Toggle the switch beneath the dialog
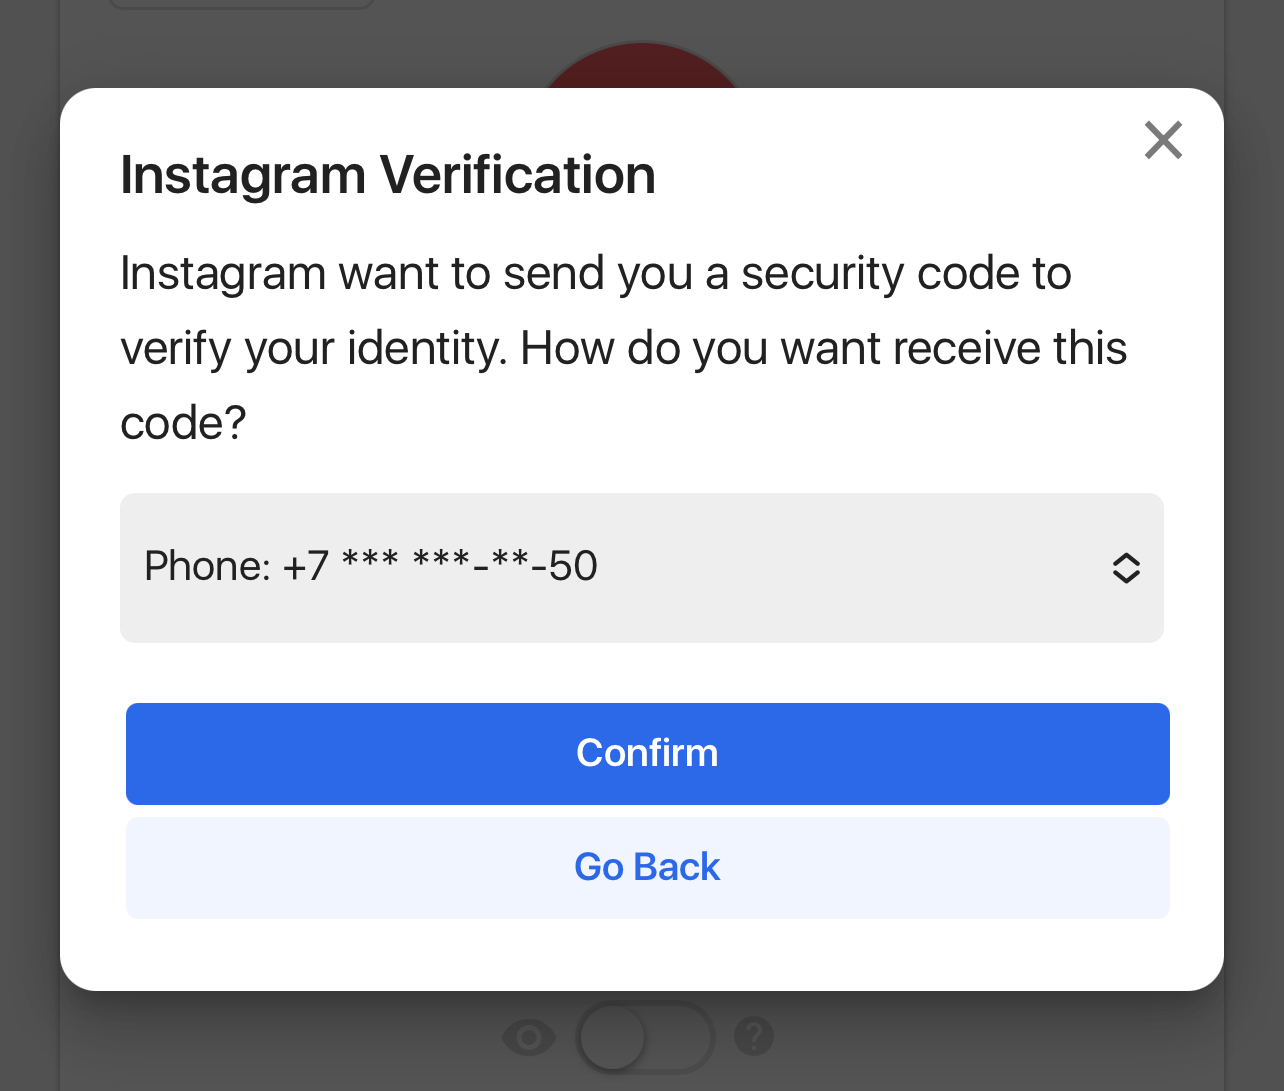Viewport: 1284px width, 1091px height. (x=645, y=1037)
